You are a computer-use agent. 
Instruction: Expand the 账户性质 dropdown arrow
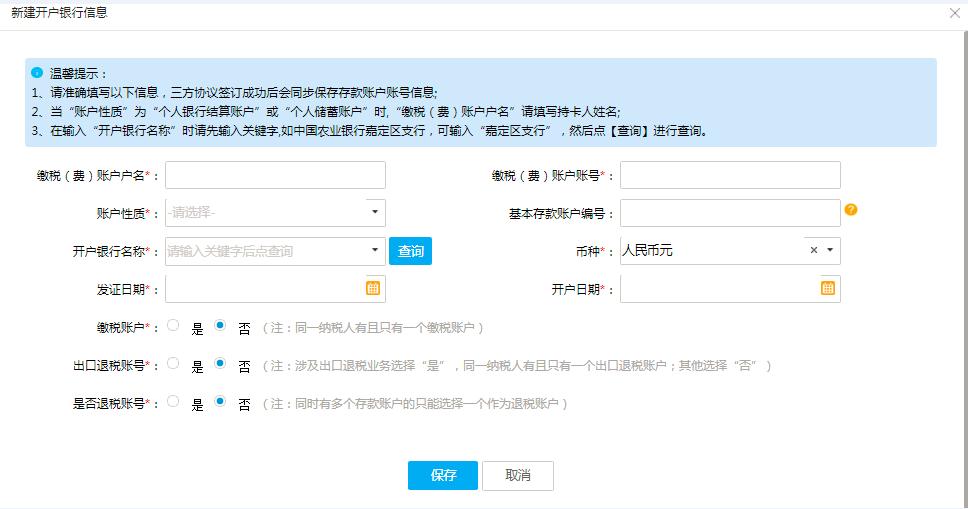click(x=375, y=212)
